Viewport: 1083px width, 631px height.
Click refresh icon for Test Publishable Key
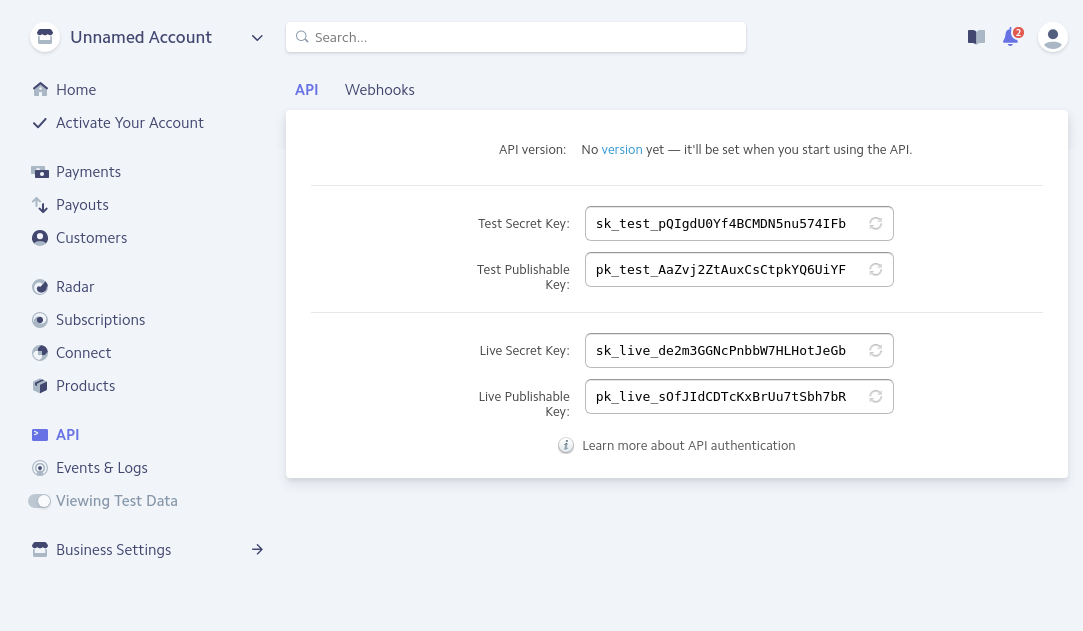point(875,270)
